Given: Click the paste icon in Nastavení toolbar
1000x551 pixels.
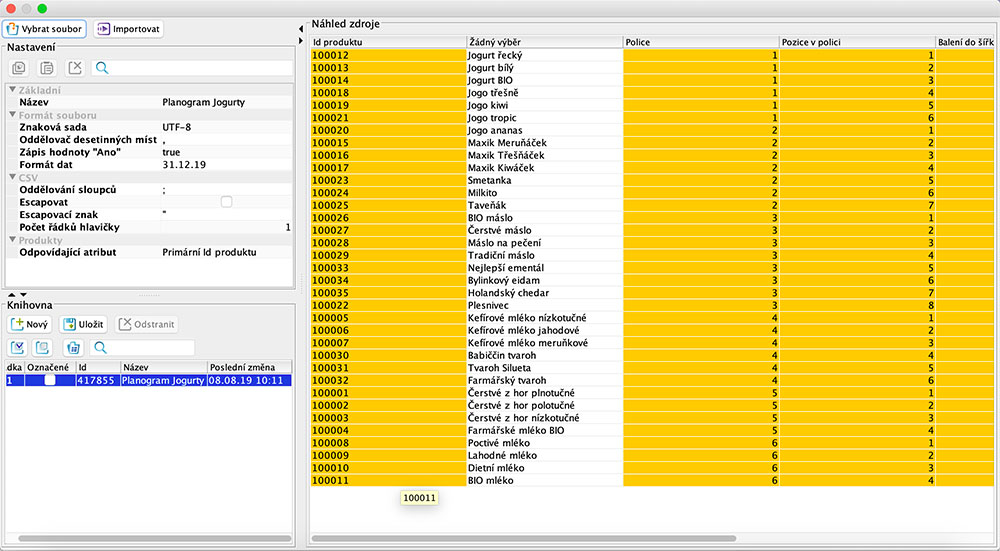Looking at the screenshot, I should pos(46,68).
